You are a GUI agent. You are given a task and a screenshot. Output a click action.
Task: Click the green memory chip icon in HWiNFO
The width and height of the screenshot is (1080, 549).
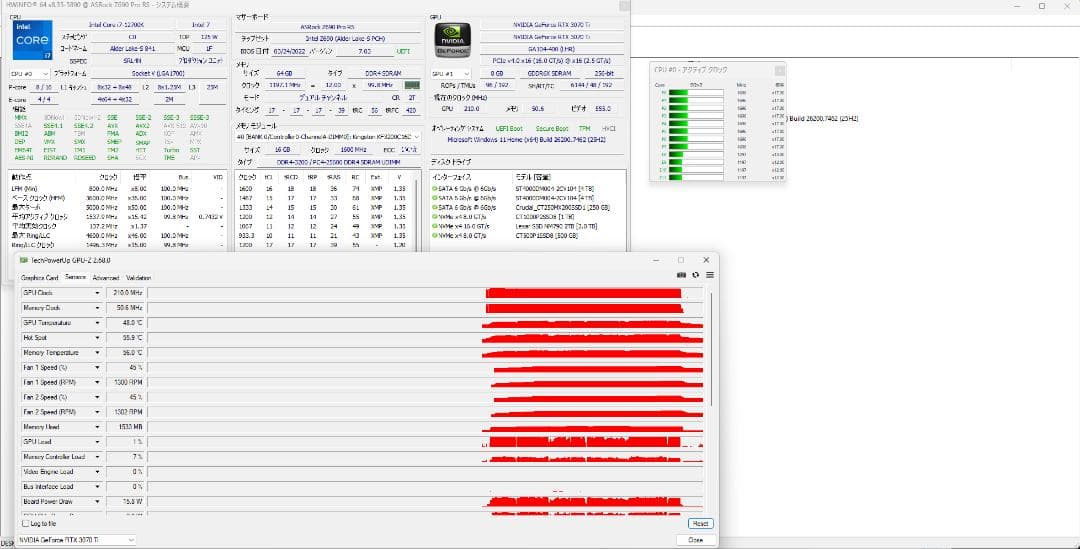click(412, 85)
